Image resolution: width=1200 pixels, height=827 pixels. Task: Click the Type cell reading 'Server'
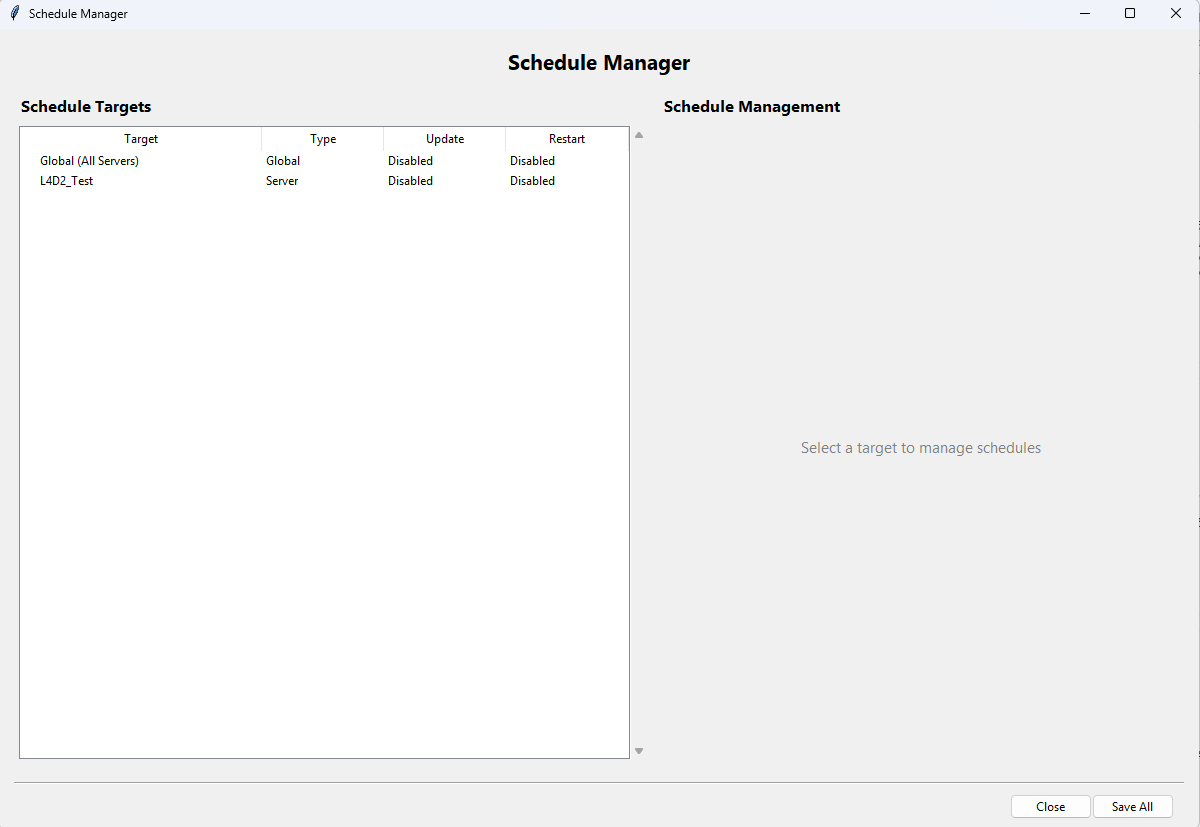tap(282, 181)
